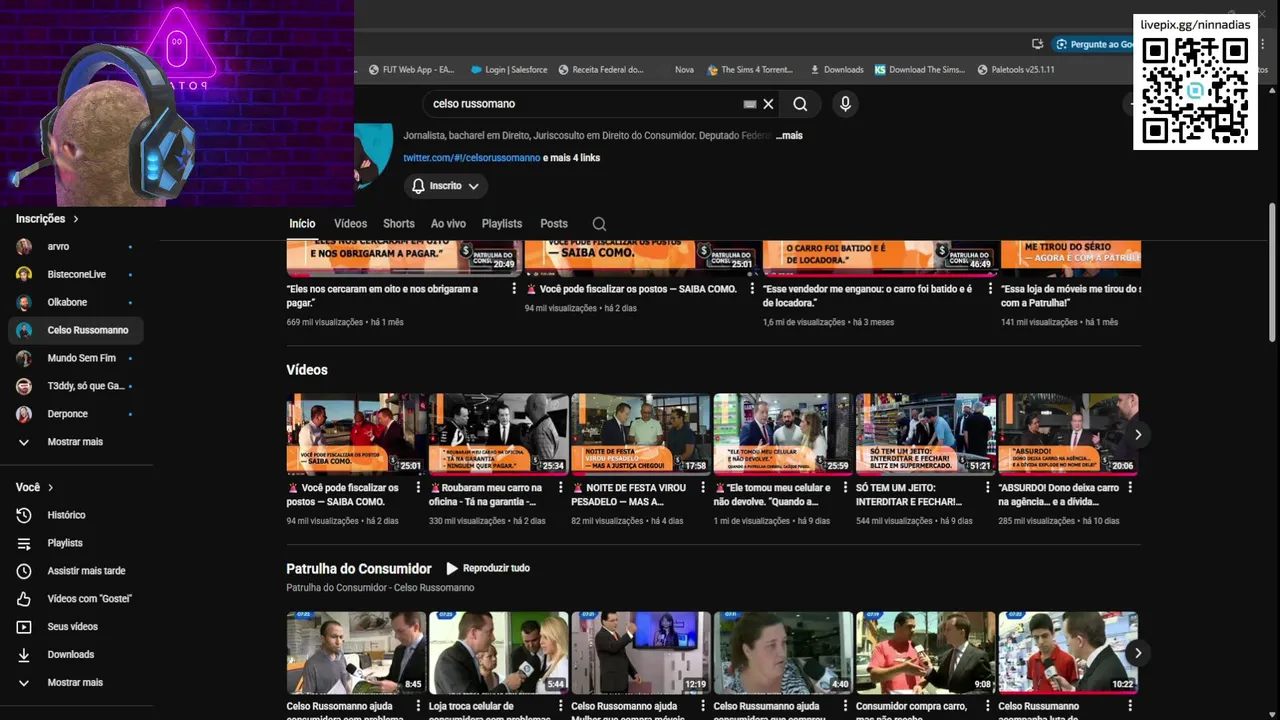Open Histórico in sidebar
This screenshot has width=1280, height=720.
66,515
